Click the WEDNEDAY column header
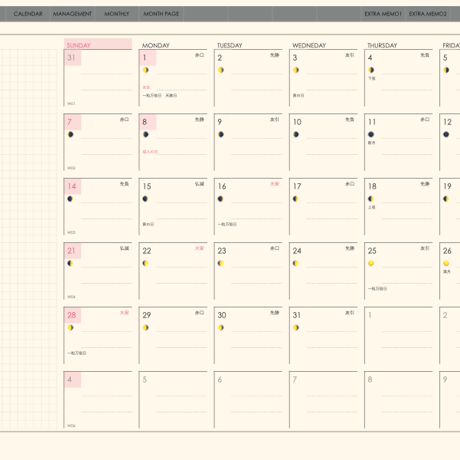 [x=309, y=45]
